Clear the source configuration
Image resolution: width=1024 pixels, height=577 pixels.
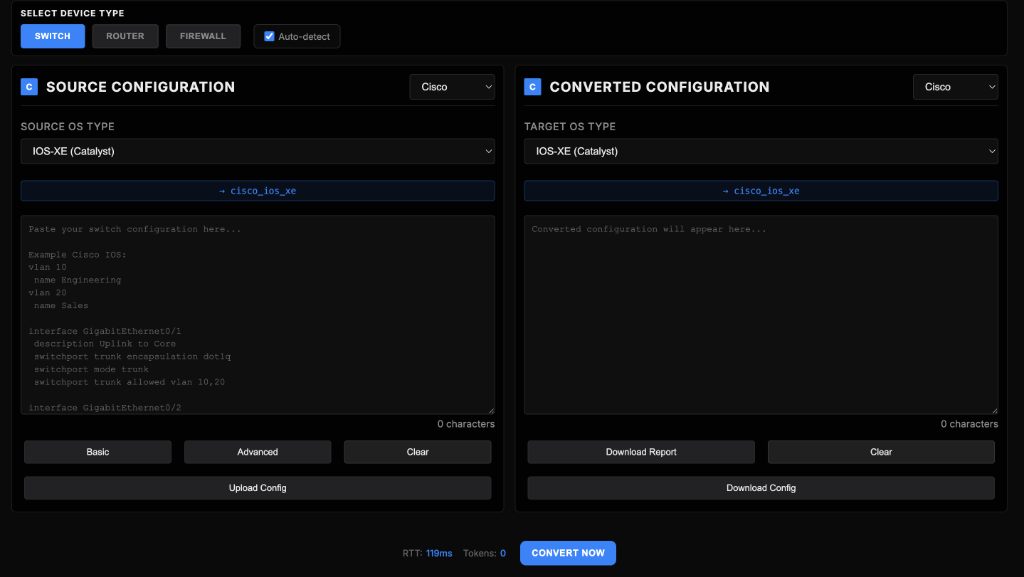417,451
